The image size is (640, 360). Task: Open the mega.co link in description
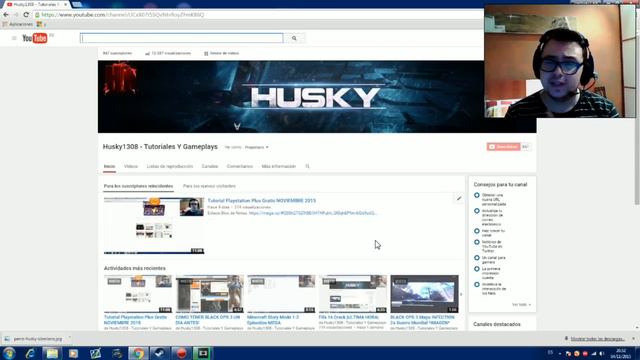[313, 213]
